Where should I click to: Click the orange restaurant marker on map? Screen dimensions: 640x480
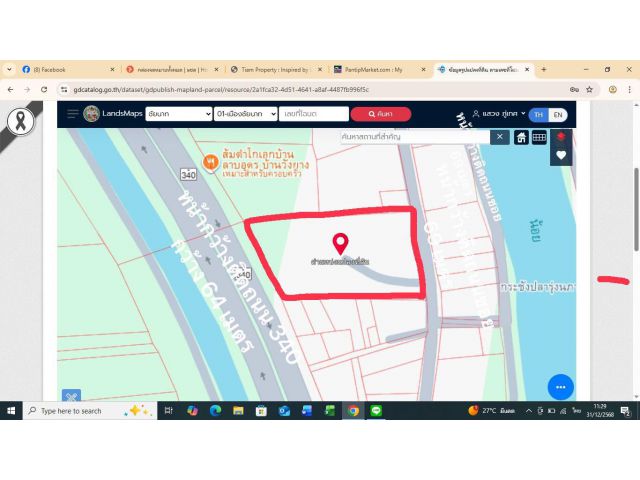[x=210, y=161]
